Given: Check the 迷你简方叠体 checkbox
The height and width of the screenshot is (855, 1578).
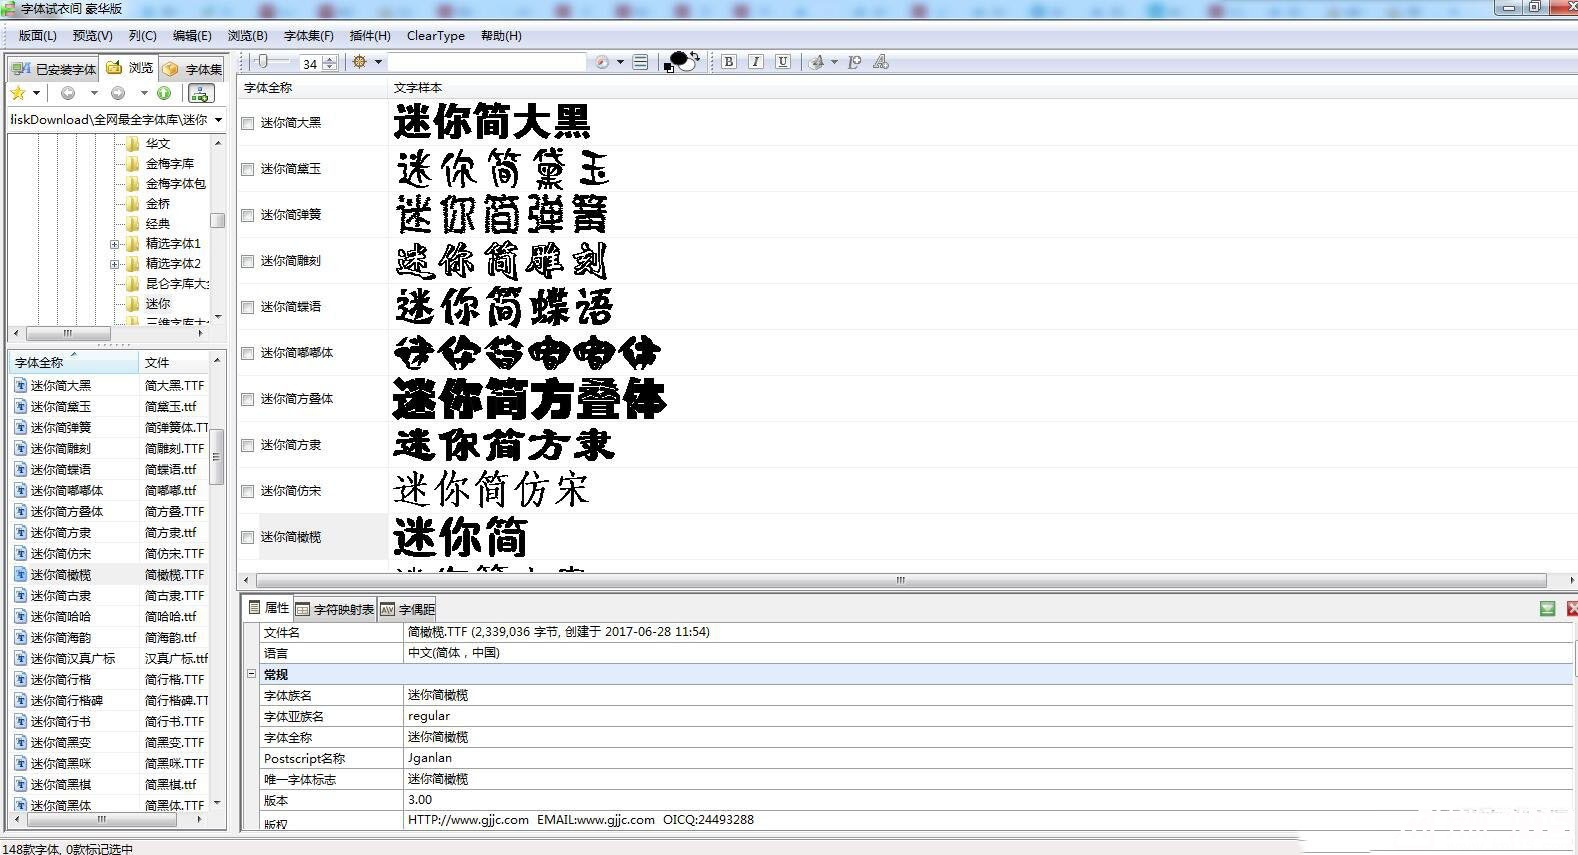Looking at the screenshot, I should point(247,399).
